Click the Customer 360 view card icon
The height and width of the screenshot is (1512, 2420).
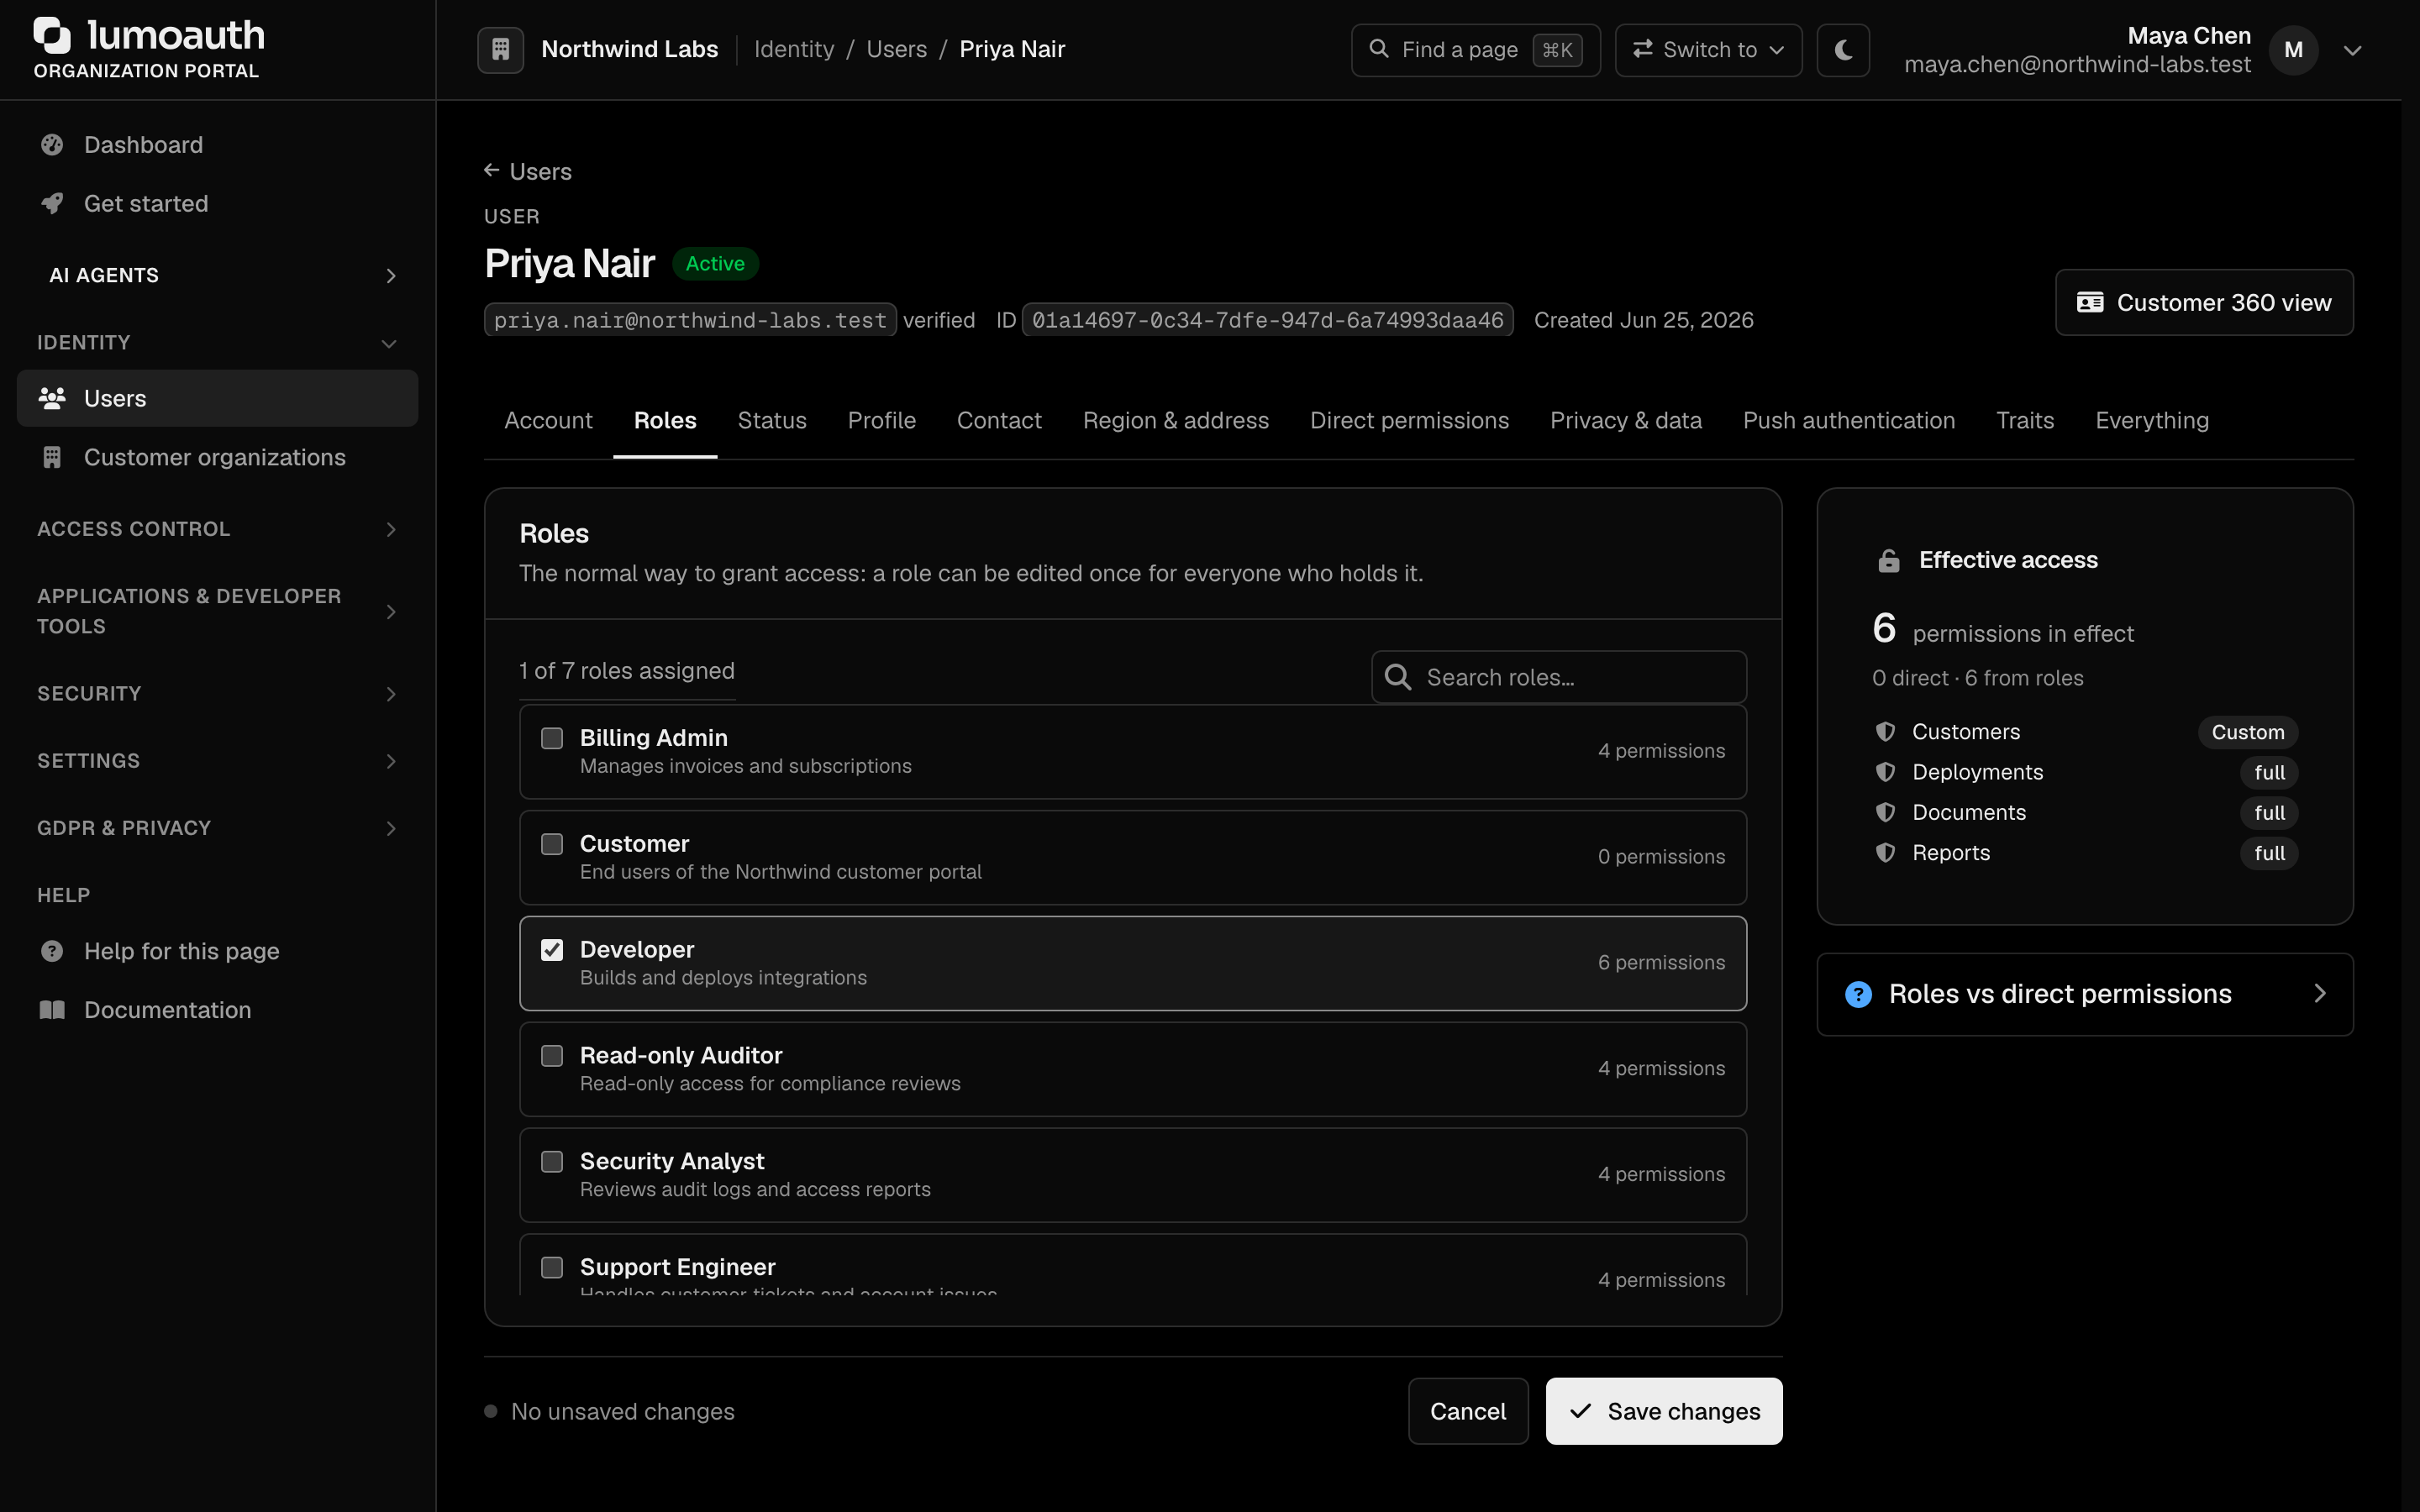coord(2090,303)
